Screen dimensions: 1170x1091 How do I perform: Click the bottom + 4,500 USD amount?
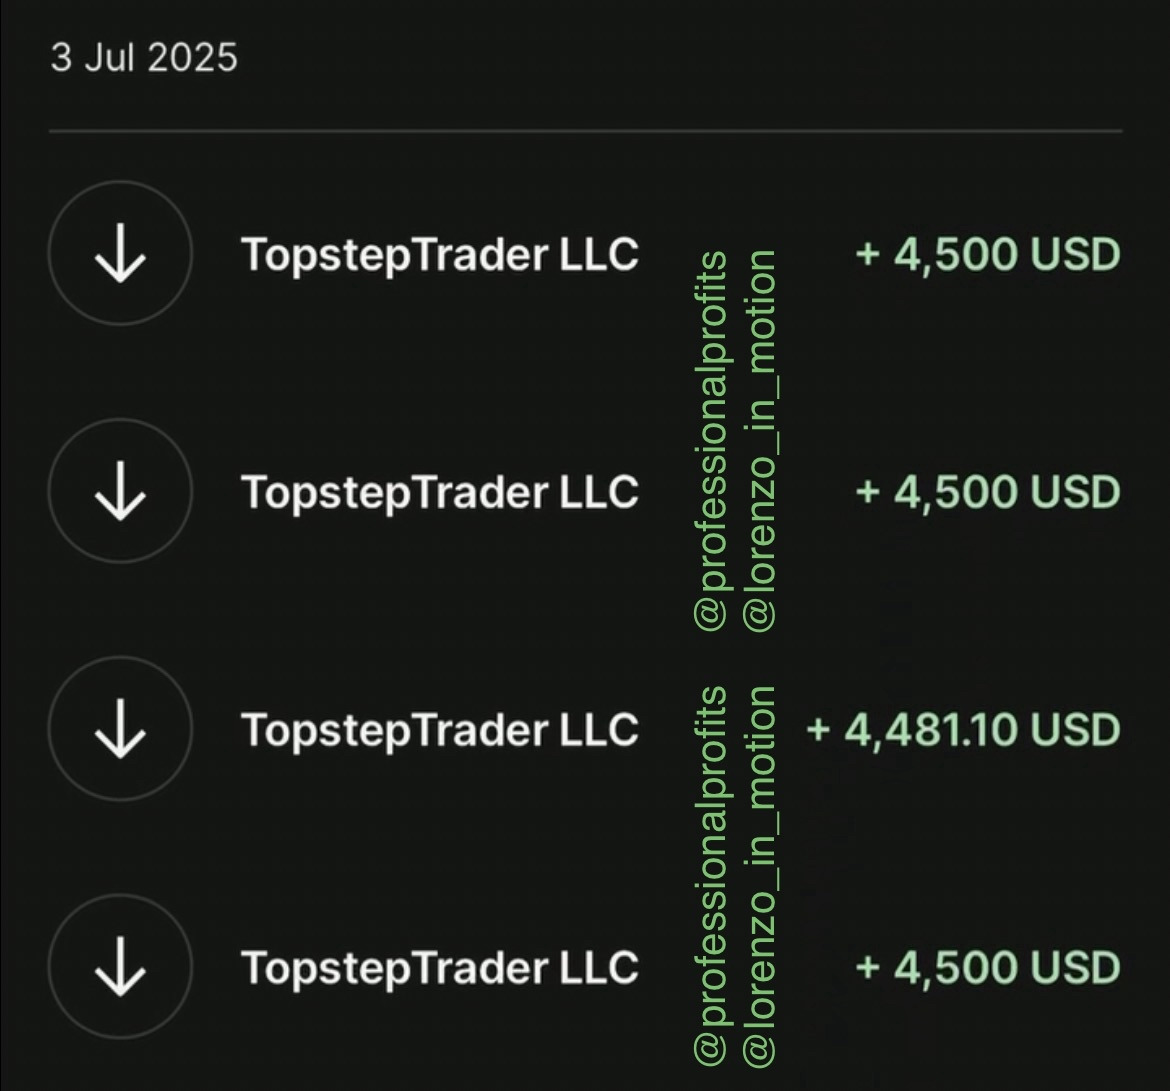987,967
